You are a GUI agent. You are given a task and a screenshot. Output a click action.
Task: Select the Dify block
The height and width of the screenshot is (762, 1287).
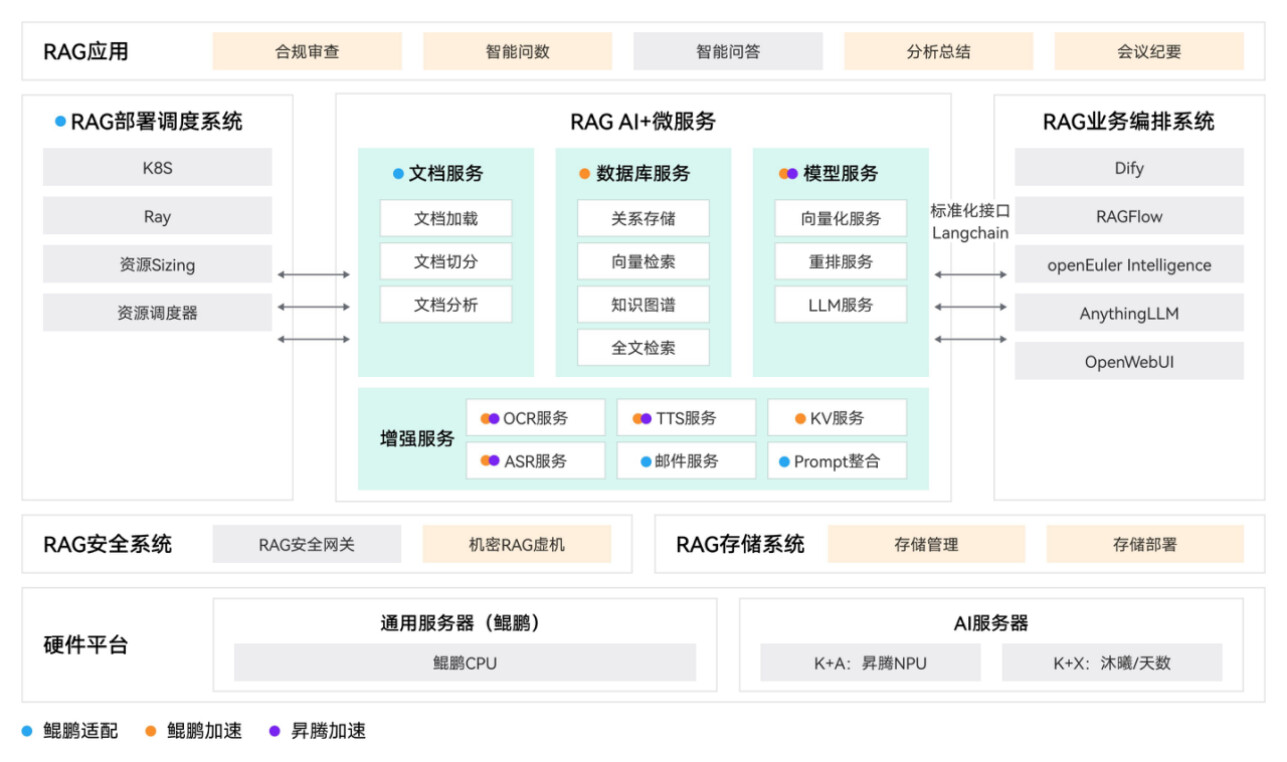(1129, 168)
